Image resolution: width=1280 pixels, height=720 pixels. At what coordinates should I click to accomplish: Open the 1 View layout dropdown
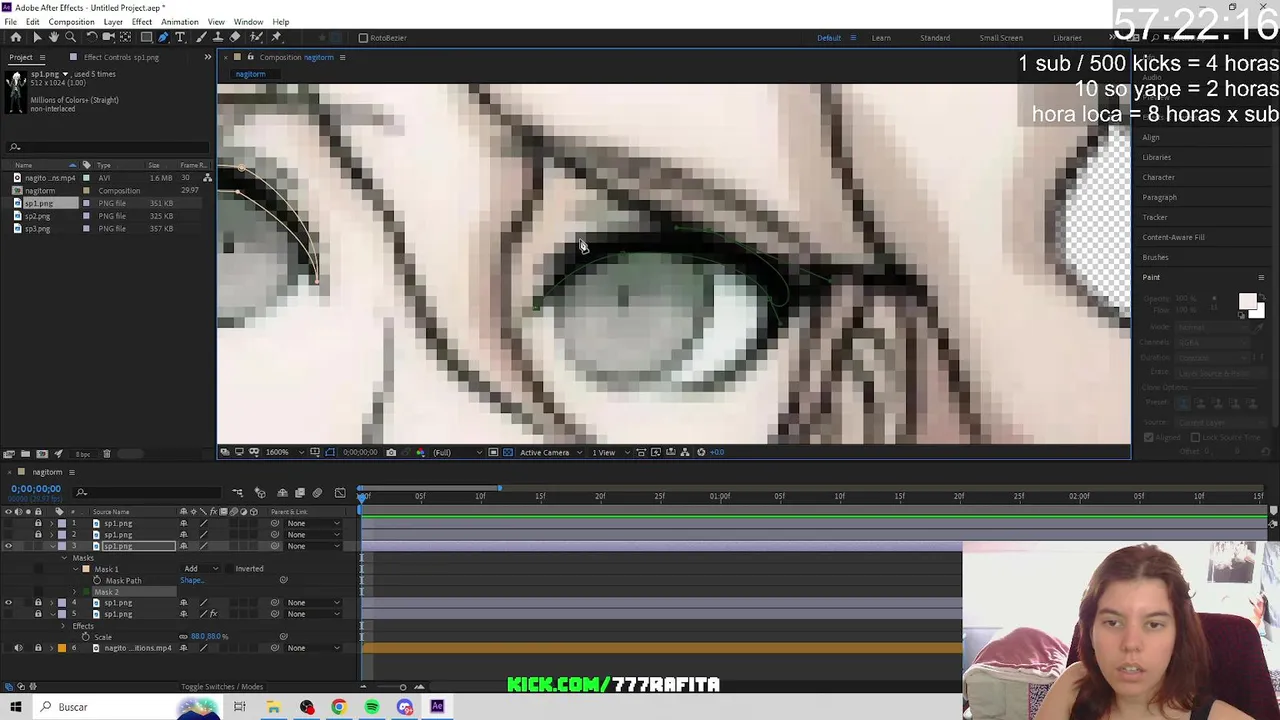[x=610, y=452]
